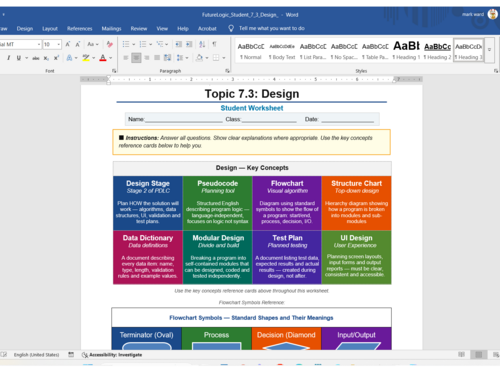Viewport: 500px width, 375px height.
Task: Align text to the left
Action: tap(126, 58)
